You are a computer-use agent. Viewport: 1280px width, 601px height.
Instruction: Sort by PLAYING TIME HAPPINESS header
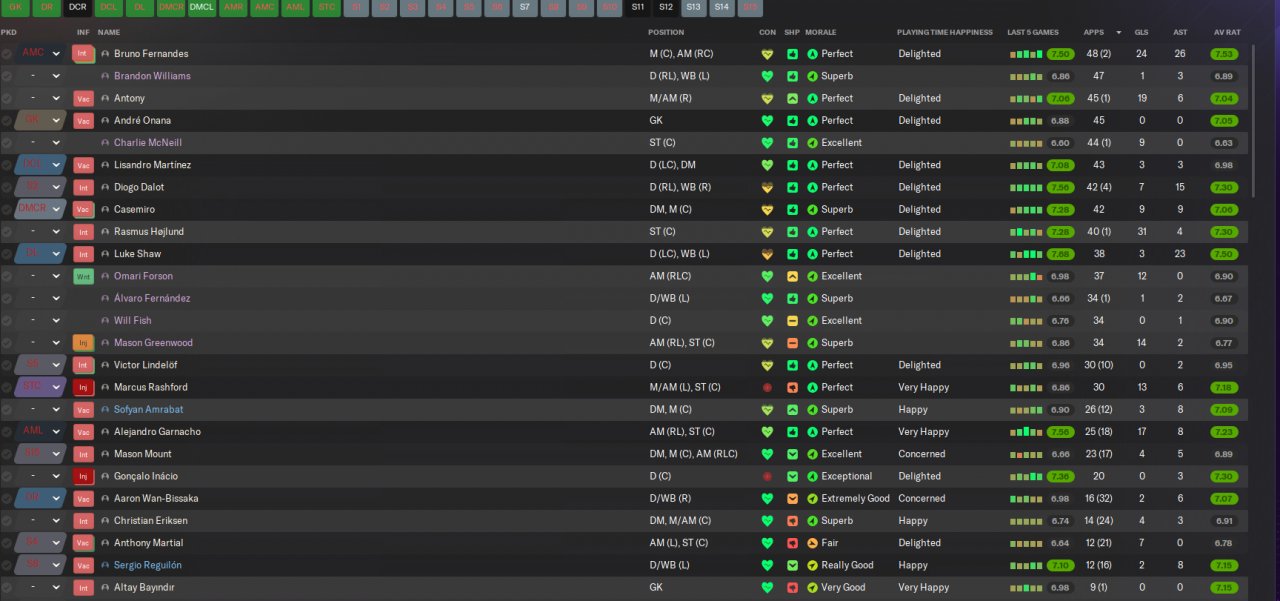(945, 32)
